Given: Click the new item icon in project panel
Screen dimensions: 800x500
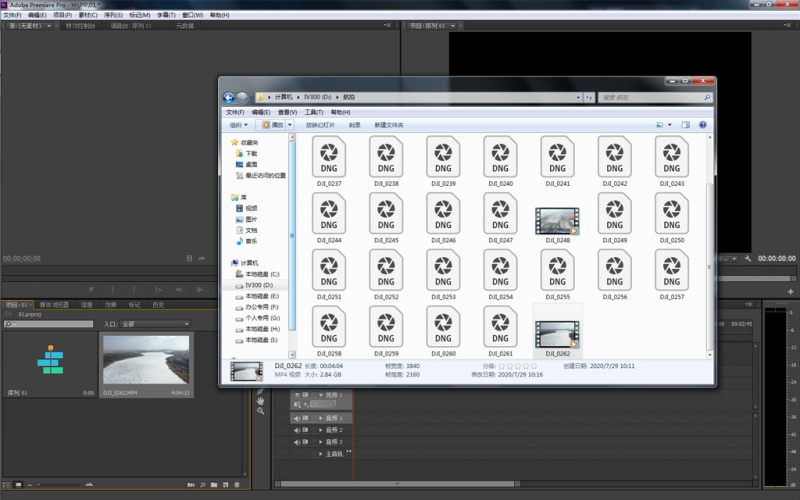Looking at the screenshot, I should [x=225, y=485].
